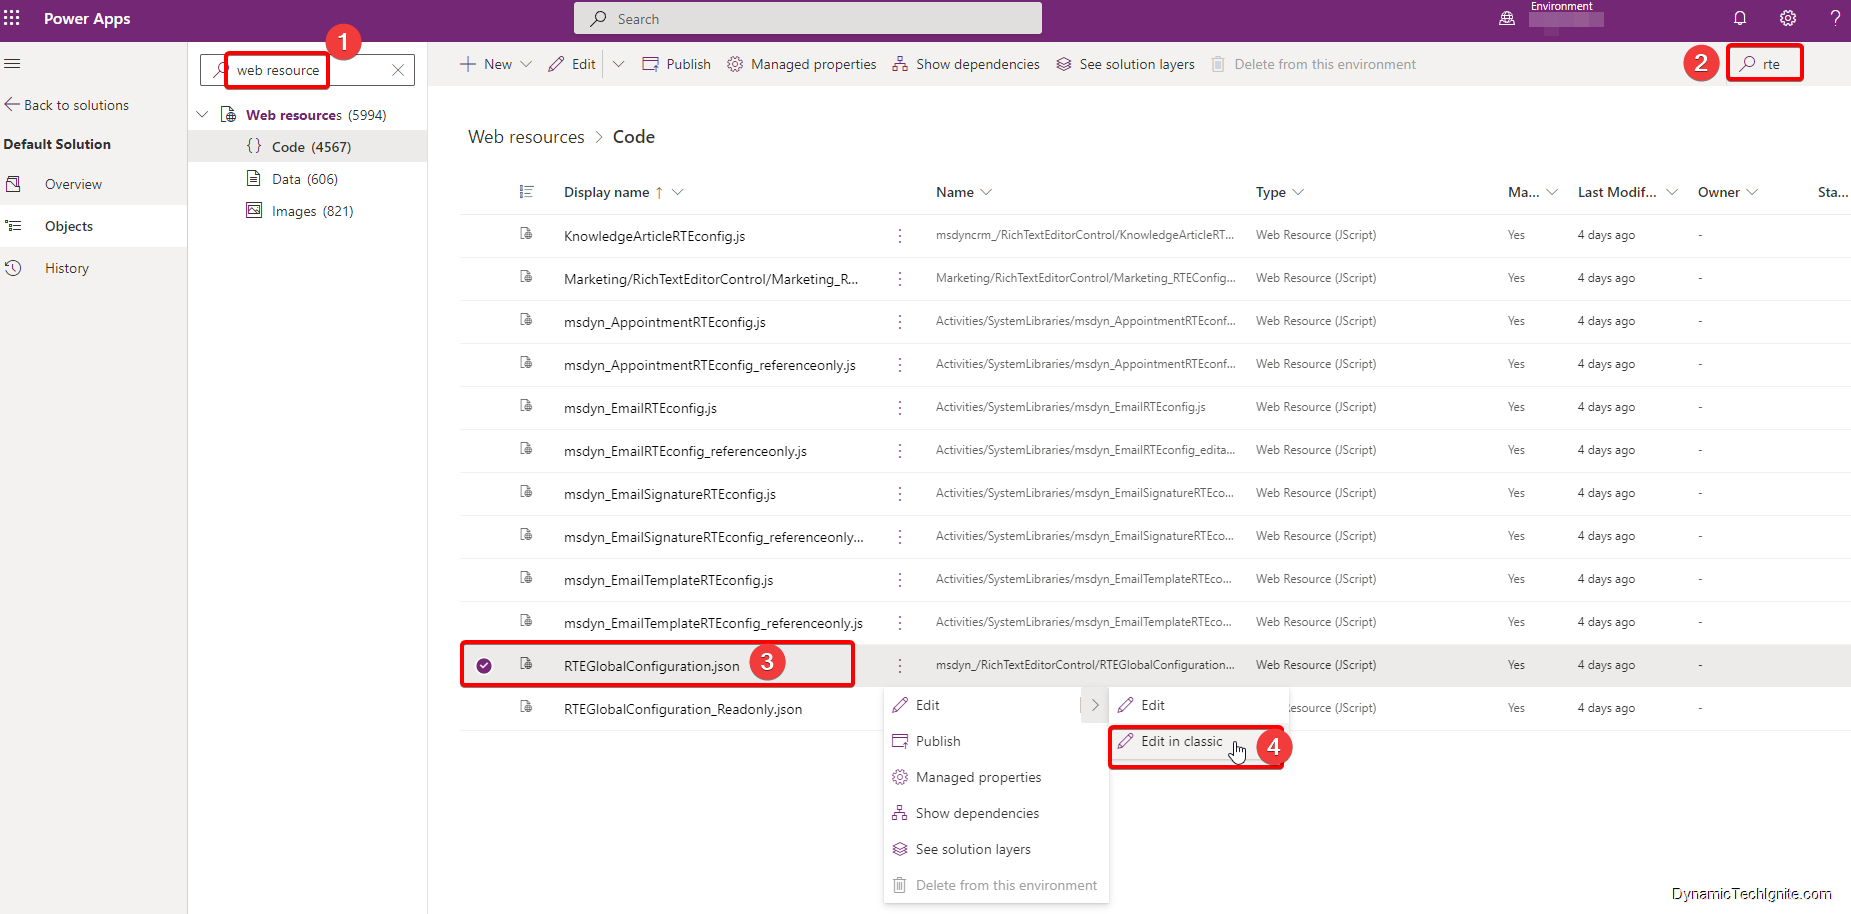This screenshot has height=914, width=1851.
Task: Click file icon of RTEGlobalConfiguration_Readonly.json row
Action: tap(526, 708)
